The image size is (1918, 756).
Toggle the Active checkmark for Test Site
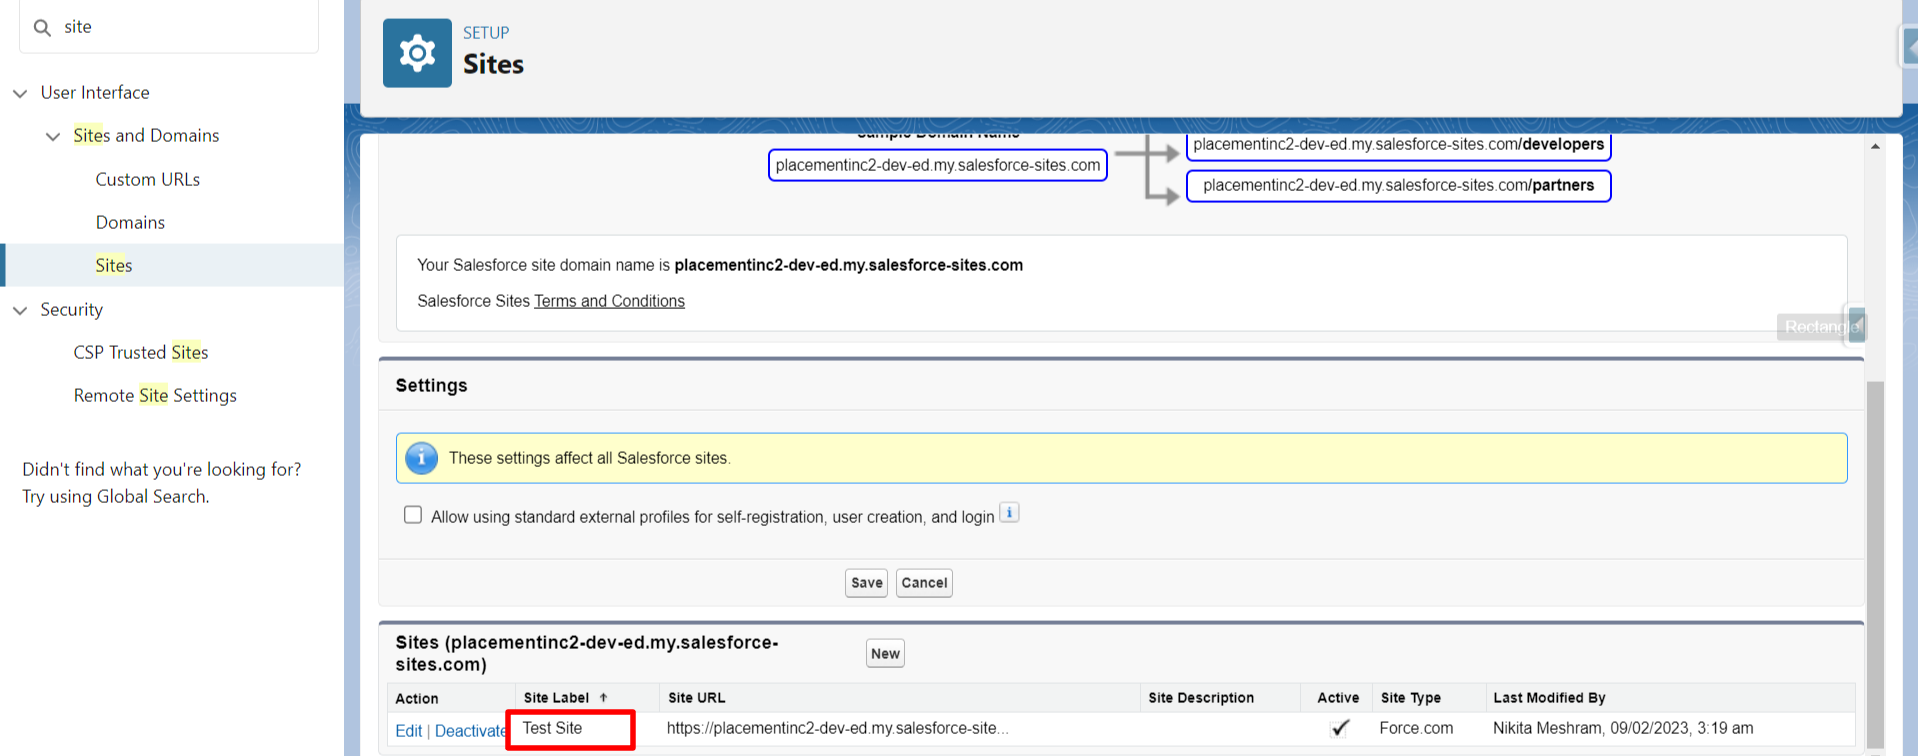pyautogui.click(x=1340, y=728)
